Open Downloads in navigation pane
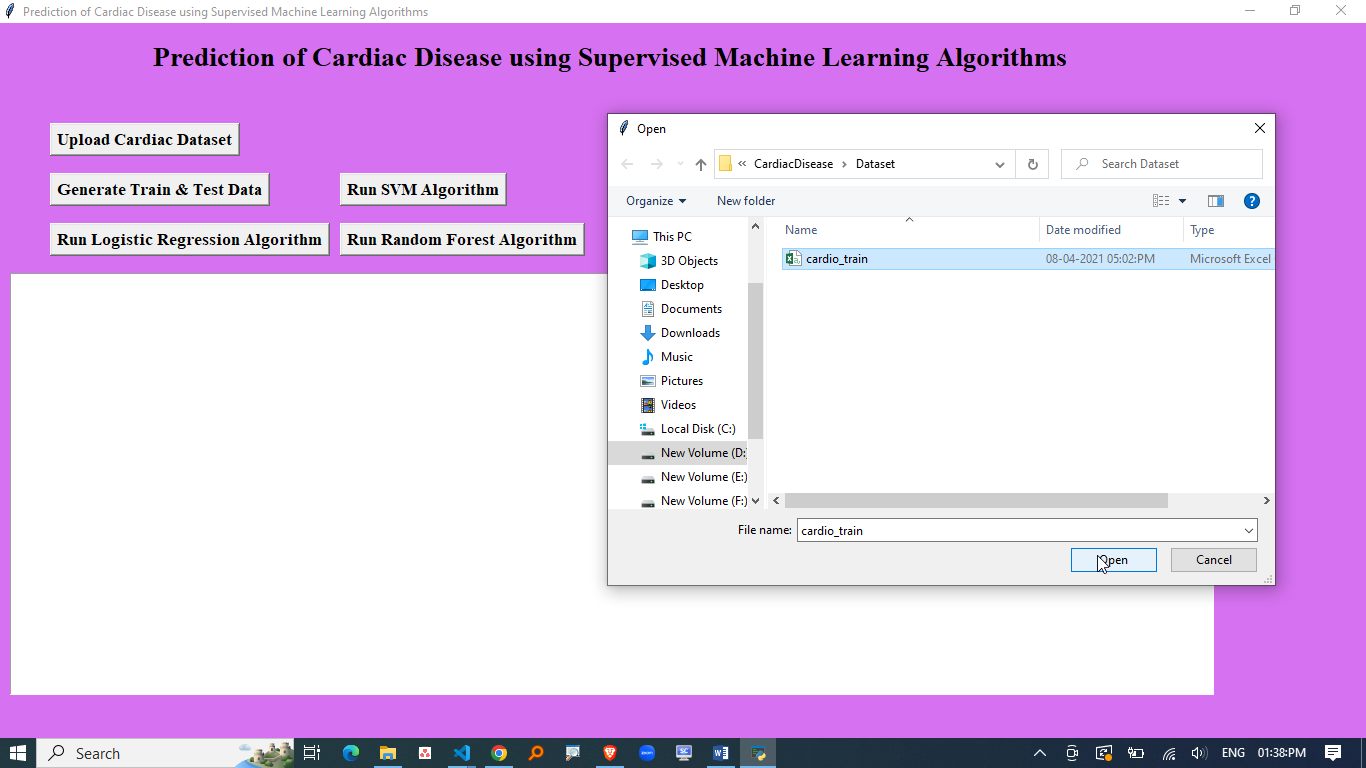 pyautogui.click(x=690, y=333)
